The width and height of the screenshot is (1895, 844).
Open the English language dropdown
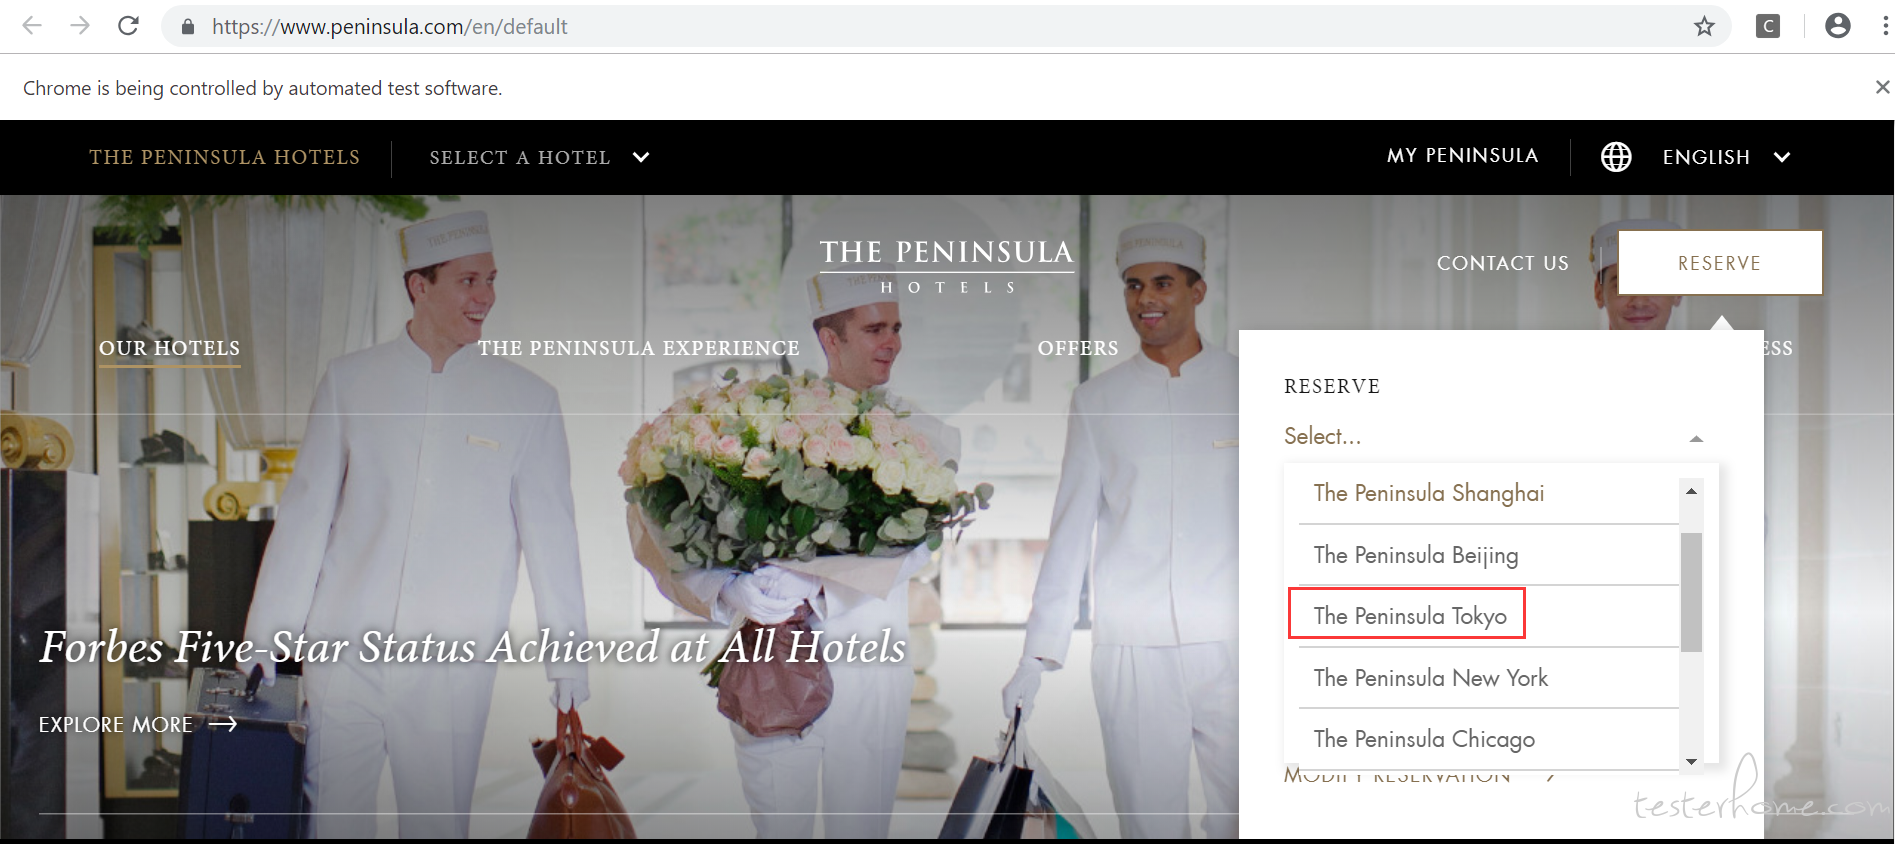pyautogui.click(x=1726, y=157)
